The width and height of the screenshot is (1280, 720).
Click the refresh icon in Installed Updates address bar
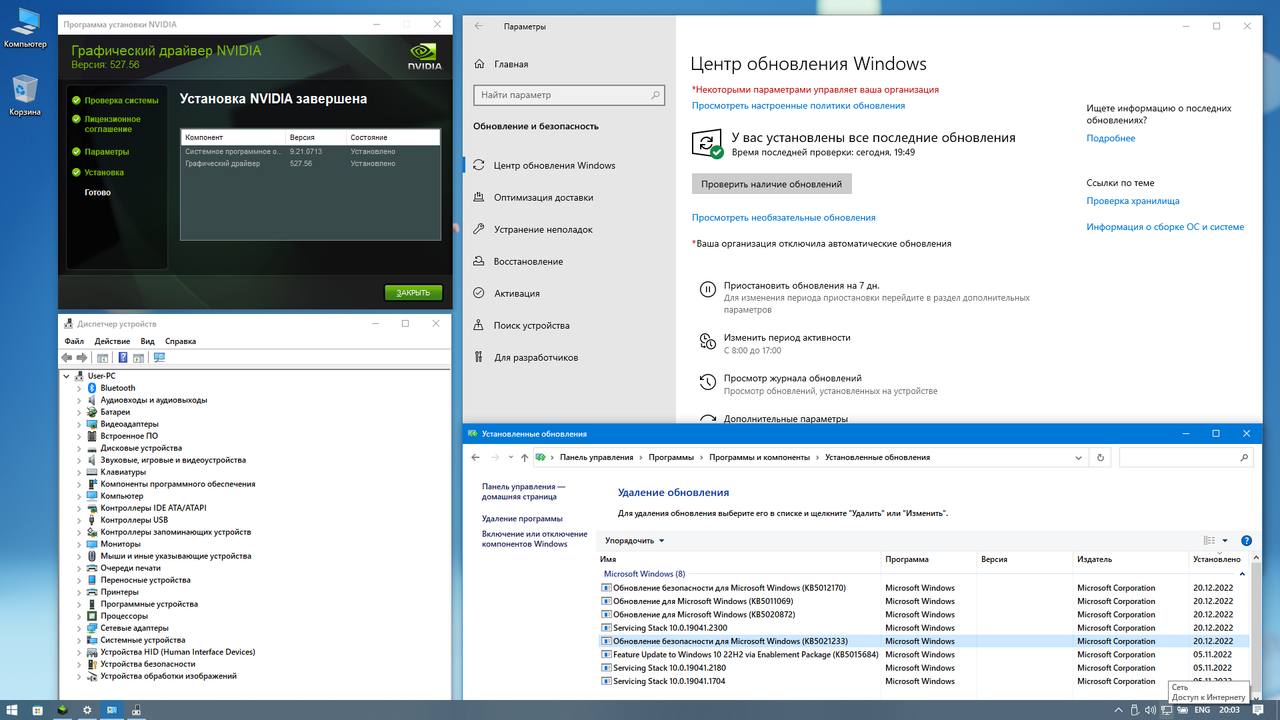1100,457
